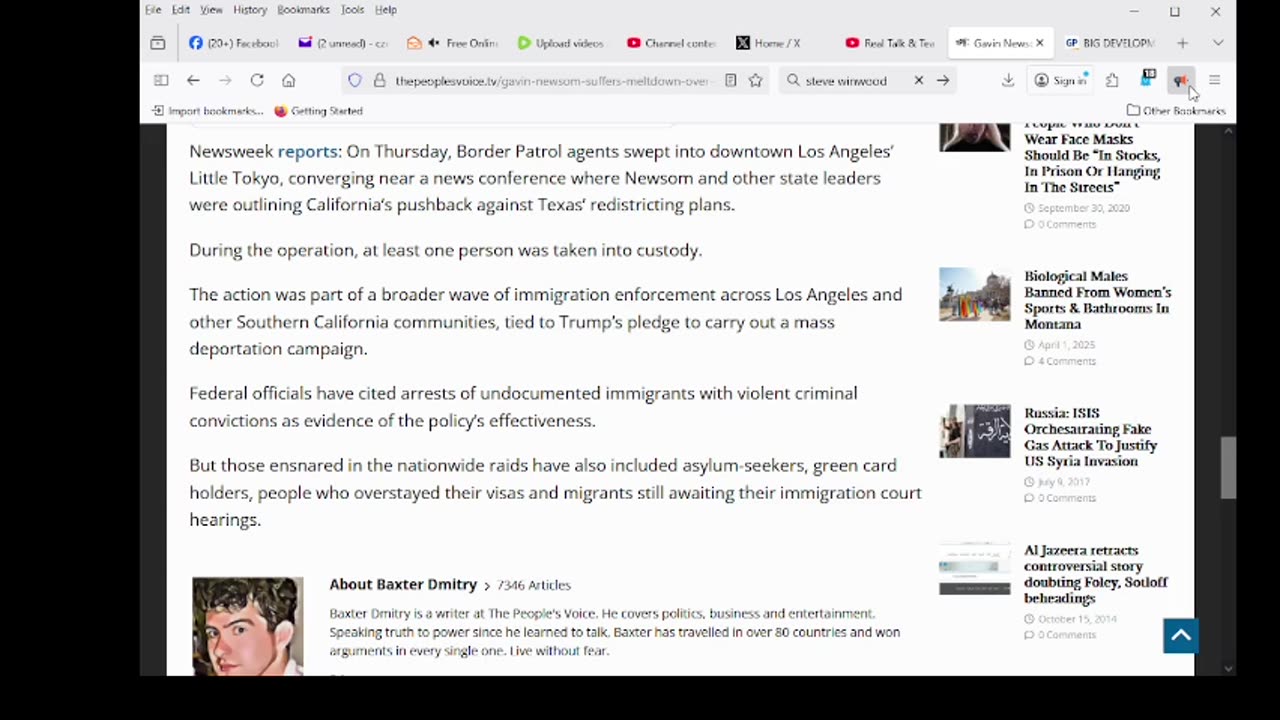1280x720 pixels.
Task: Switch to the Upload videos tab
Action: tap(561, 43)
